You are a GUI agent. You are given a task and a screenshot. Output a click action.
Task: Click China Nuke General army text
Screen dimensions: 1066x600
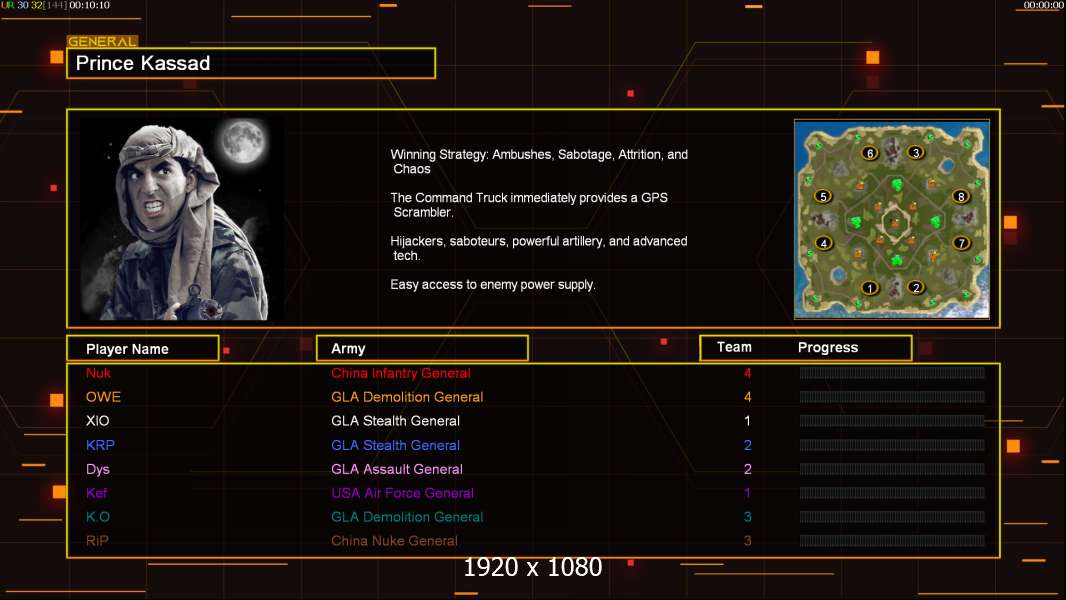point(394,541)
